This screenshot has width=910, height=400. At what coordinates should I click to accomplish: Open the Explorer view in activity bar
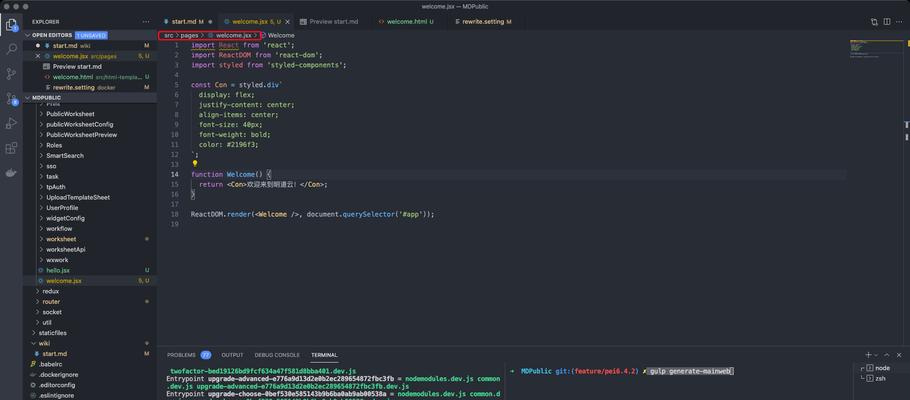11,24
